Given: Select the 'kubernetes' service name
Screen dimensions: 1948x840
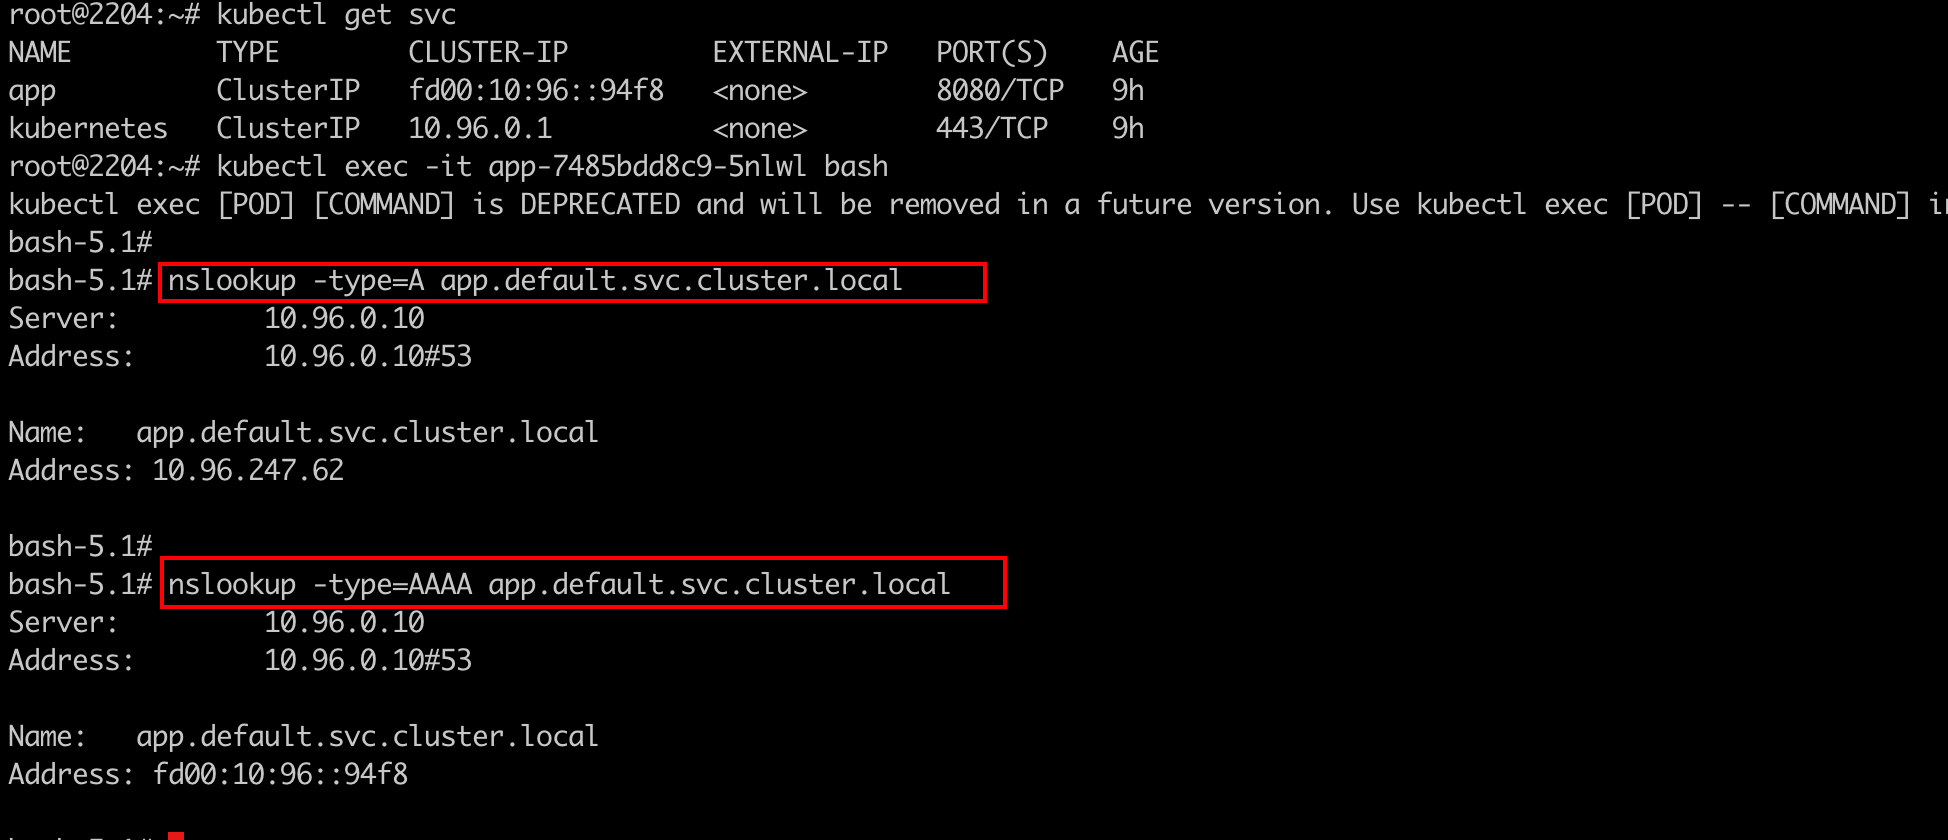Looking at the screenshot, I should [x=88, y=129].
